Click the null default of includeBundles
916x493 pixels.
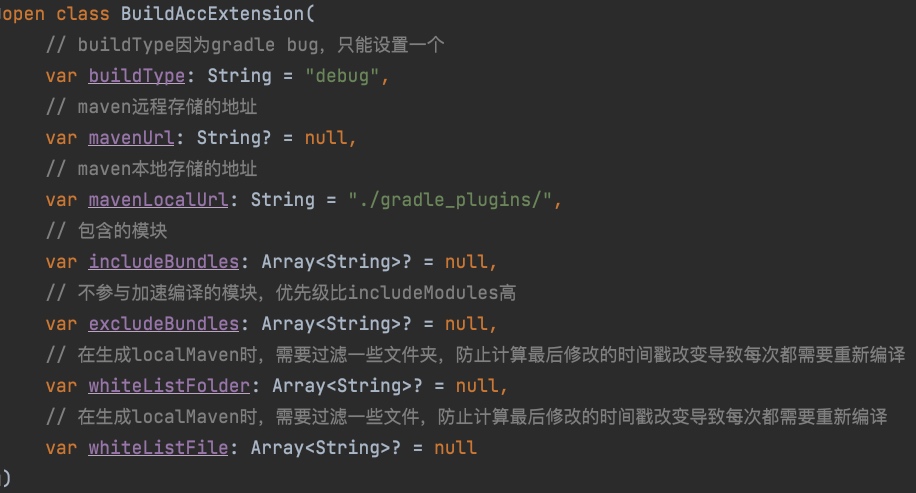click(467, 262)
